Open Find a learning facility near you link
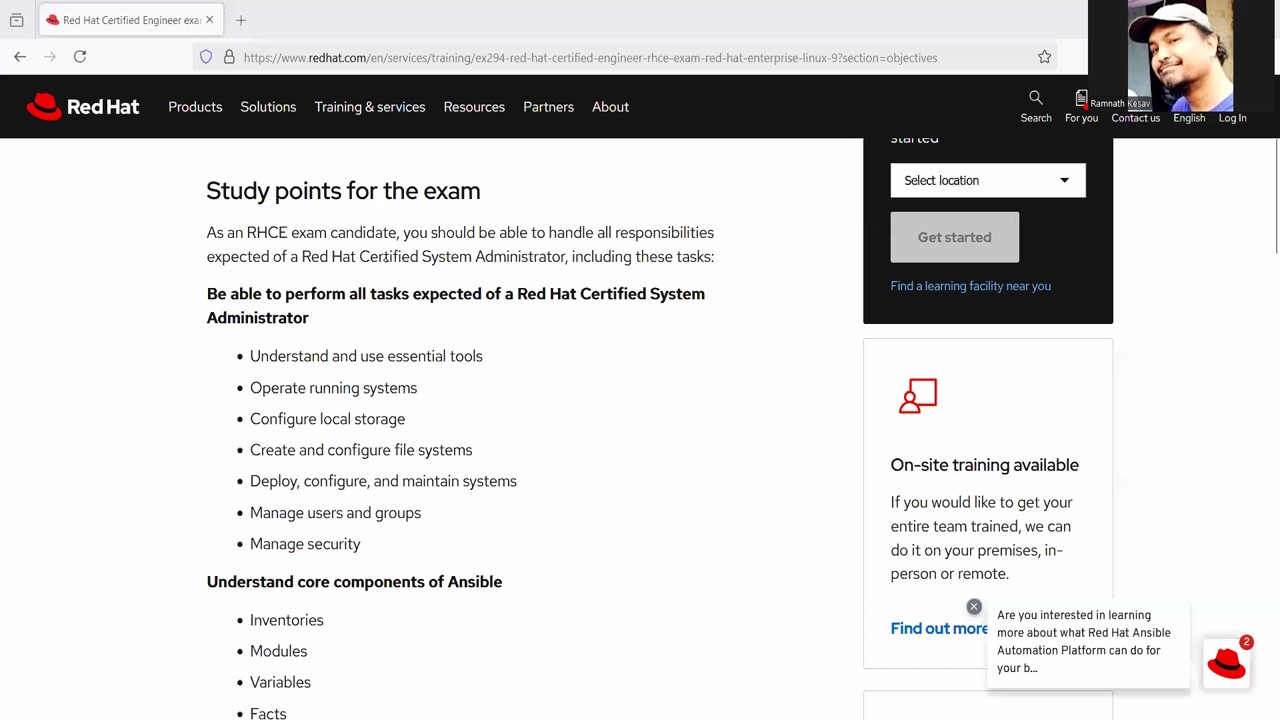 (971, 286)
